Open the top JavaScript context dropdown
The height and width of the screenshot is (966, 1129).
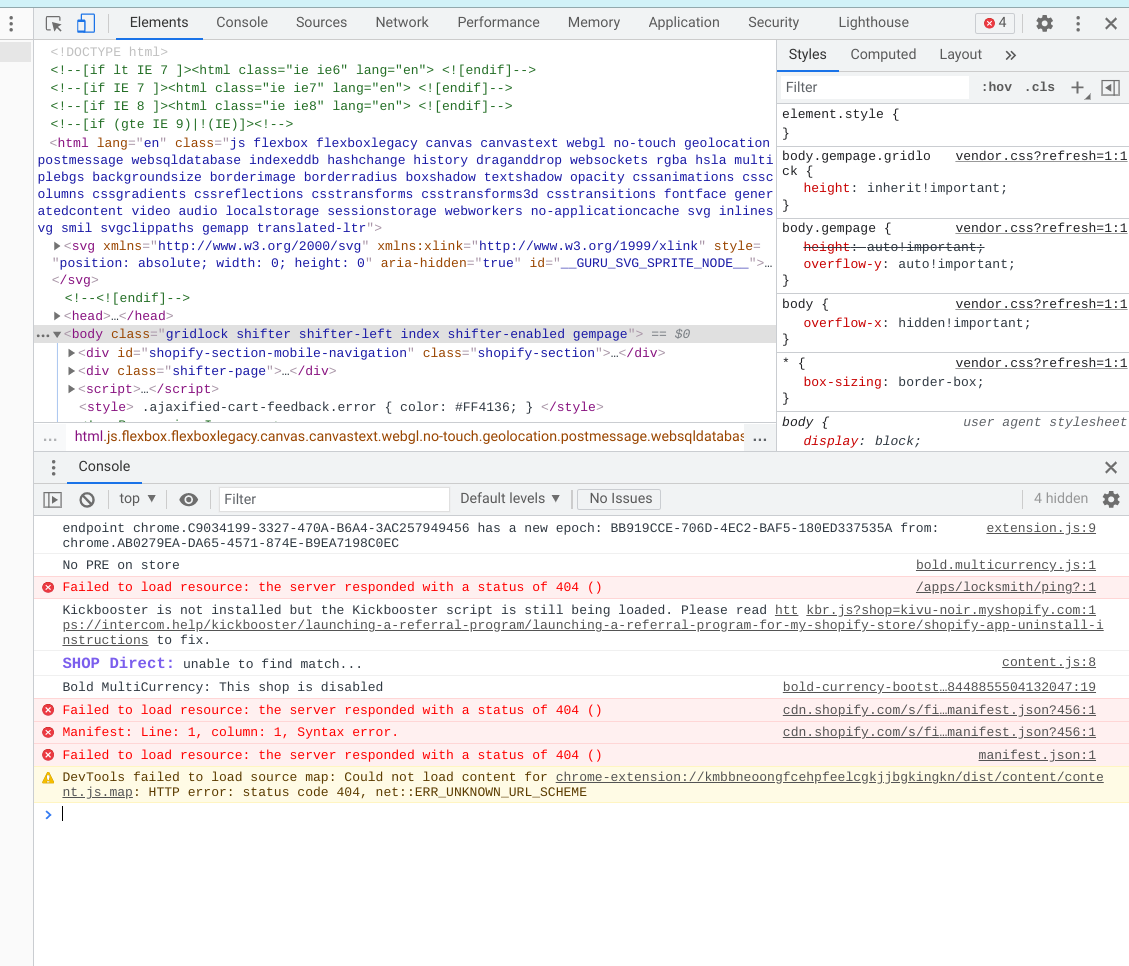[137, 499]
